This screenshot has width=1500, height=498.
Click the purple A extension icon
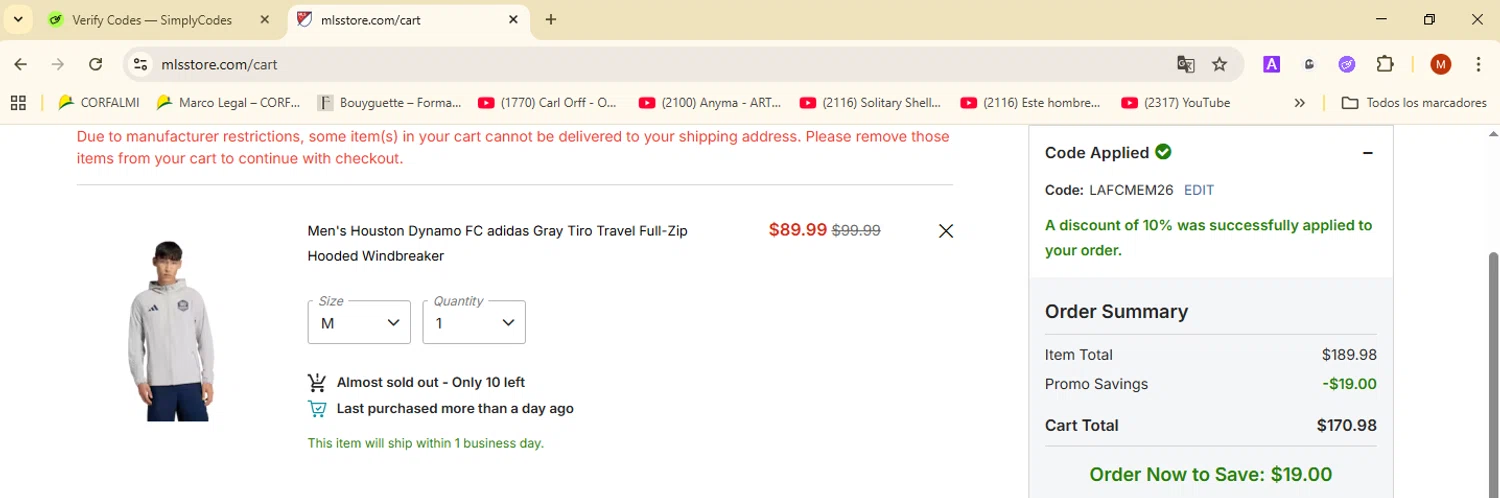[x=1271, y=64]
